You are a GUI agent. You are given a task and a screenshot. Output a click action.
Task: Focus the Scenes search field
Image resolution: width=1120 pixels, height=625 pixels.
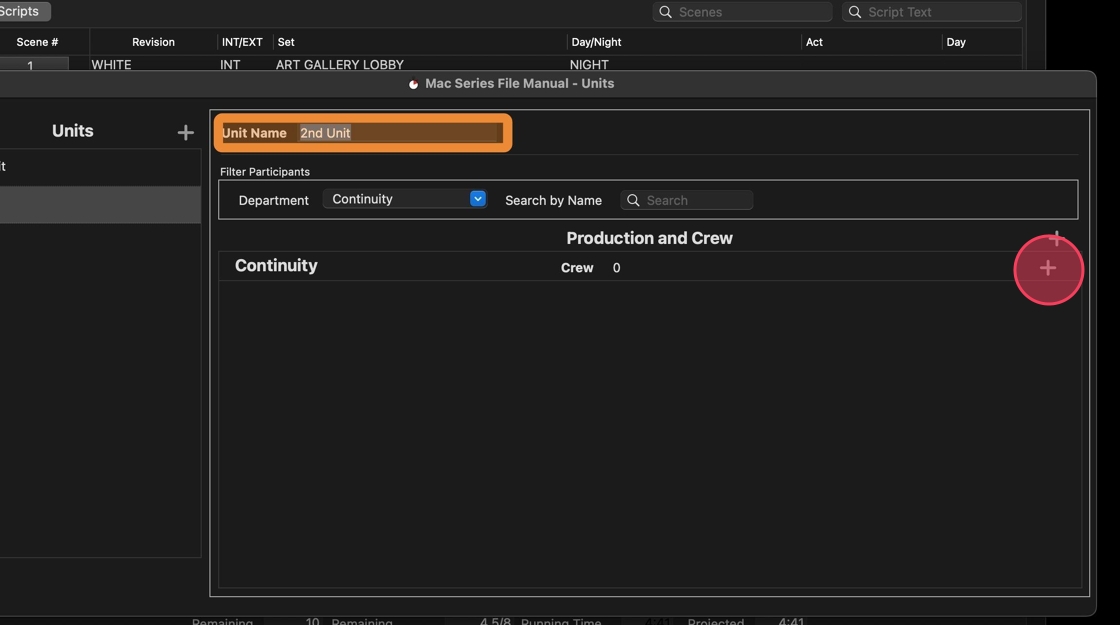pos(742,12)
